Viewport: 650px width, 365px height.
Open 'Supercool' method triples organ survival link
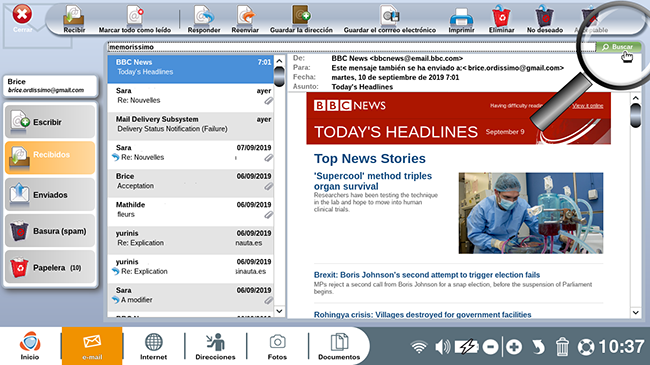373,181
